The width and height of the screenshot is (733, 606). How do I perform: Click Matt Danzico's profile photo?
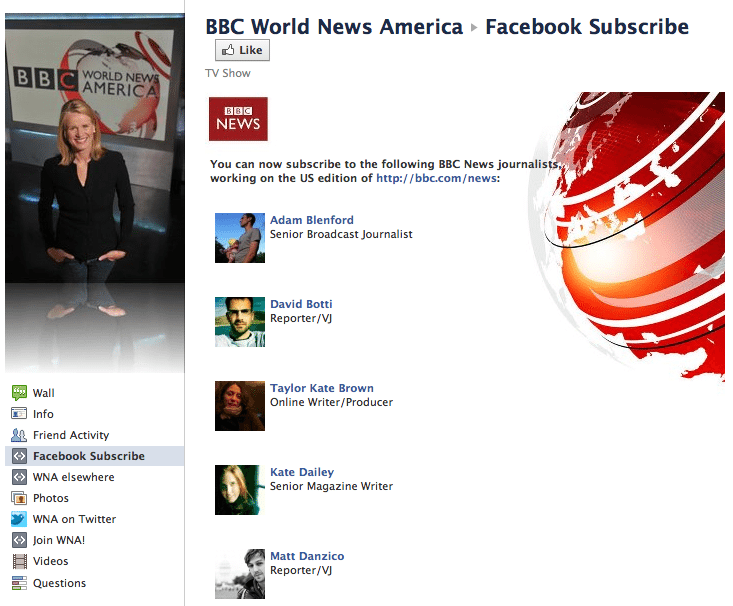pos(240,574)
